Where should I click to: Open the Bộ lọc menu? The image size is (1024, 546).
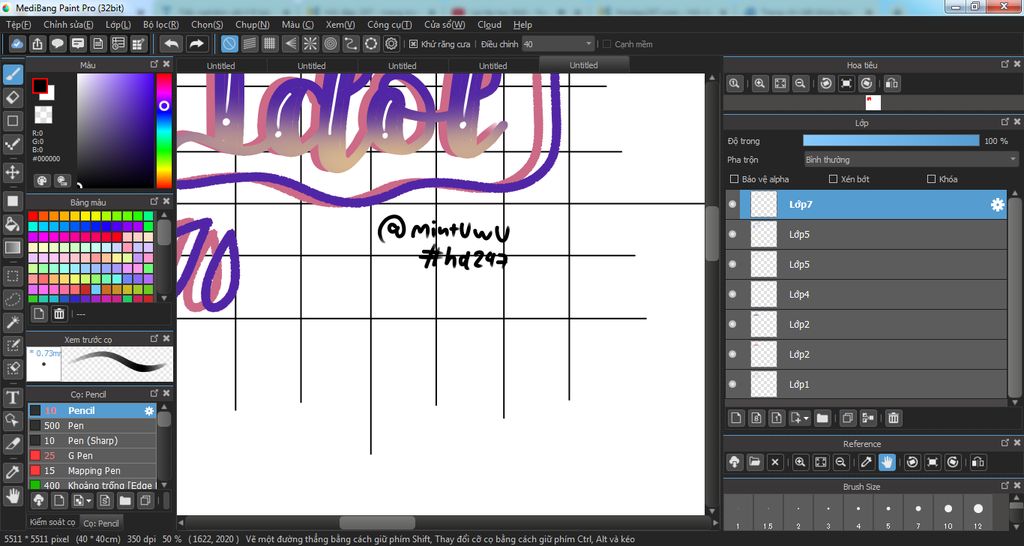click(161, 25)
